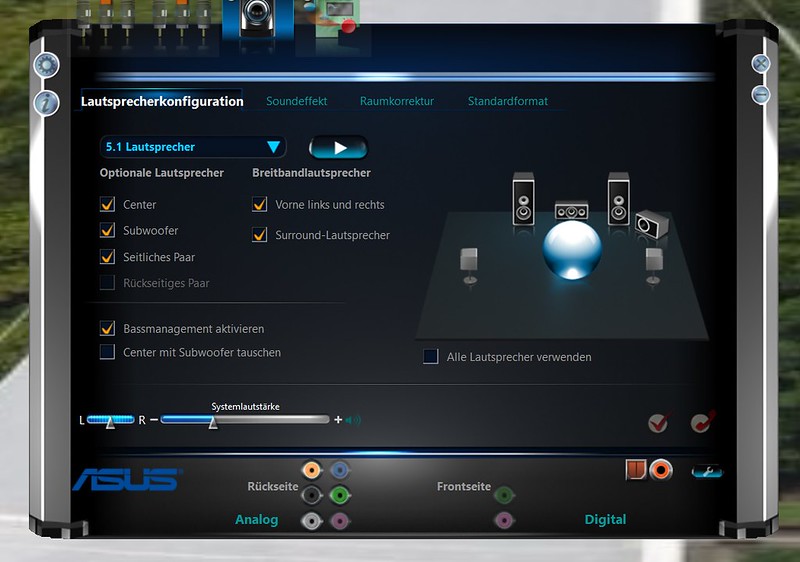Enable Alle Lautsprecher verwenden checkbox
Image resolution: width=800 pixels, height=562 pixels.
pyautogui.click(x=431, y=356)
